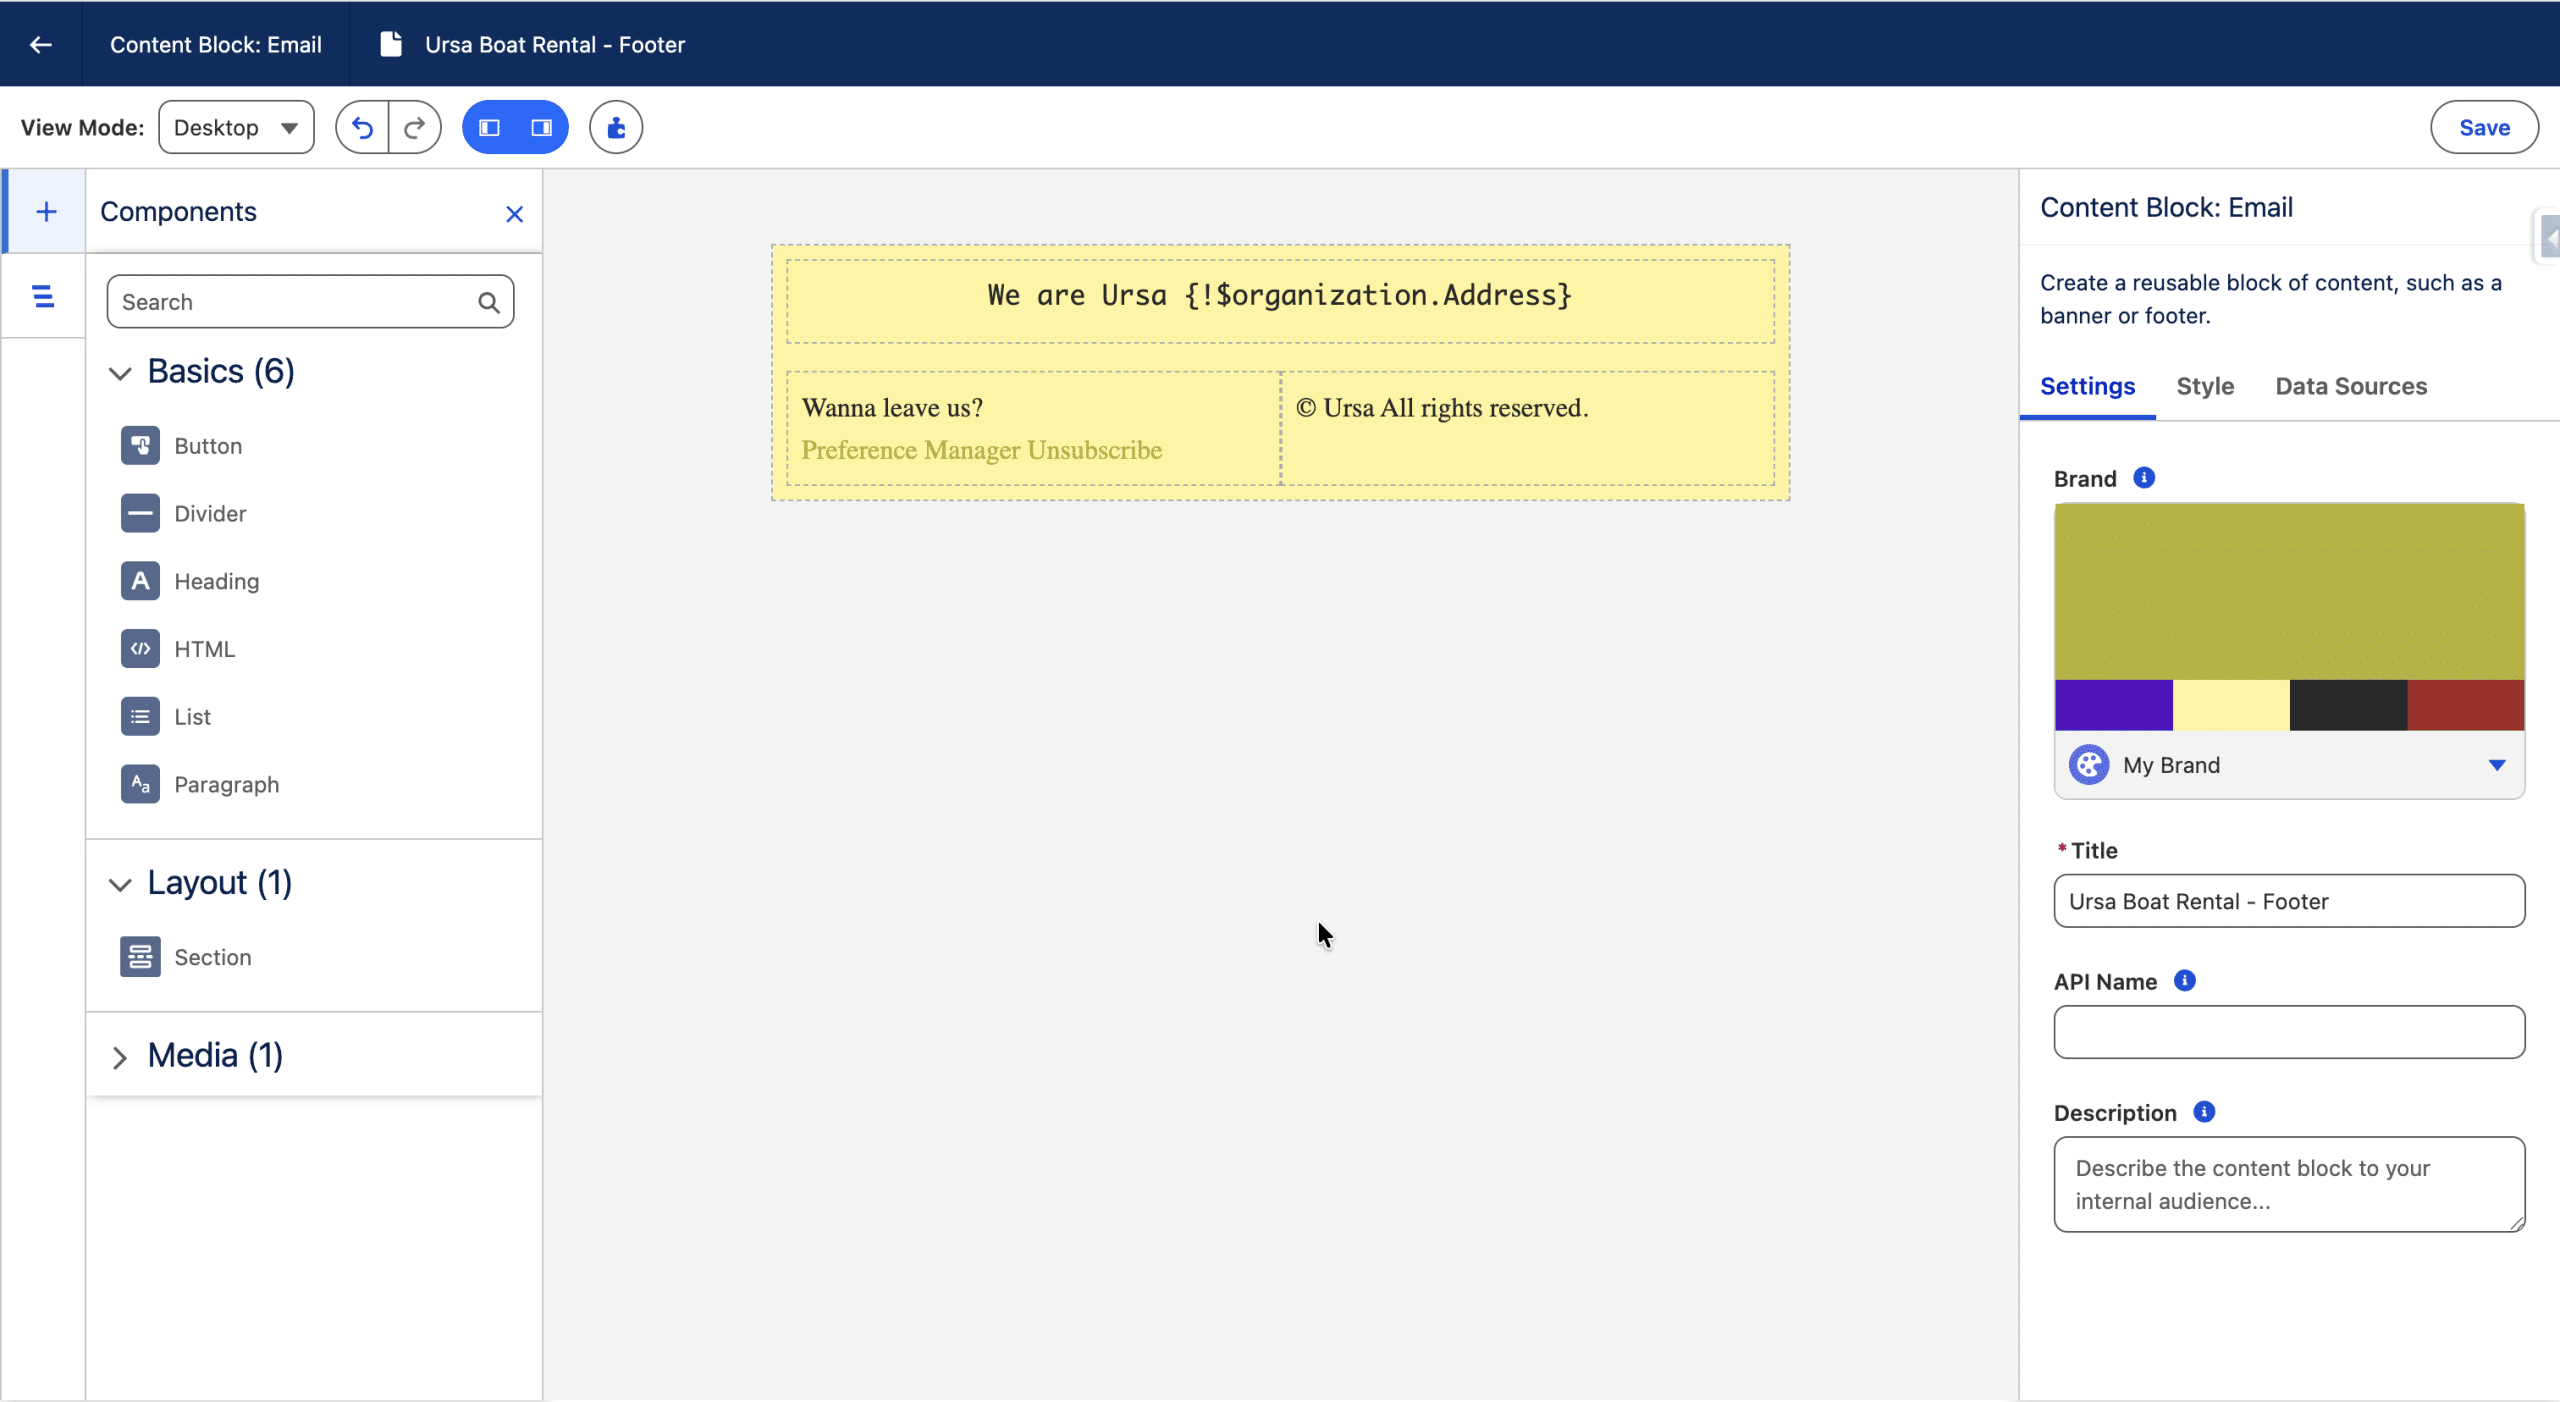The height and width of the screenshot is (1402, 2560).
Task: Open the plus Components sidebar tab
Action: pos(45,211)
